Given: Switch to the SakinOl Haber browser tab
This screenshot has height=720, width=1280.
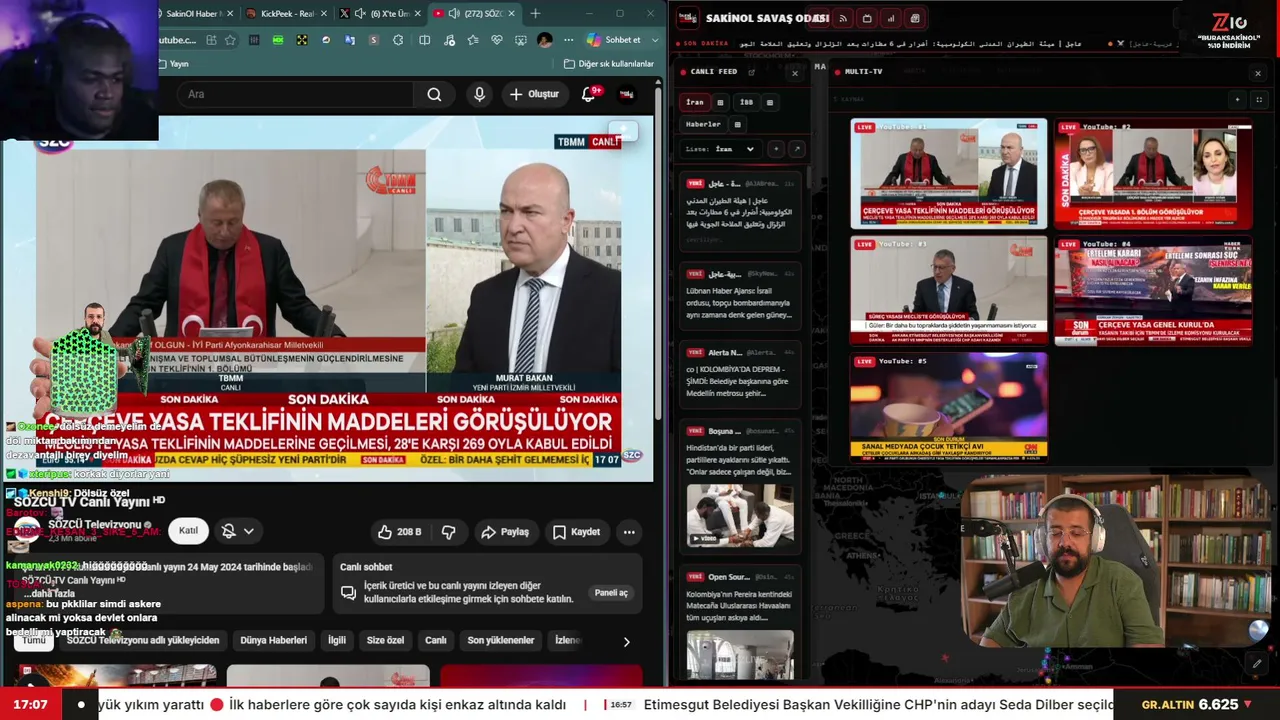Looking at the screenshot, I should 198,13.
